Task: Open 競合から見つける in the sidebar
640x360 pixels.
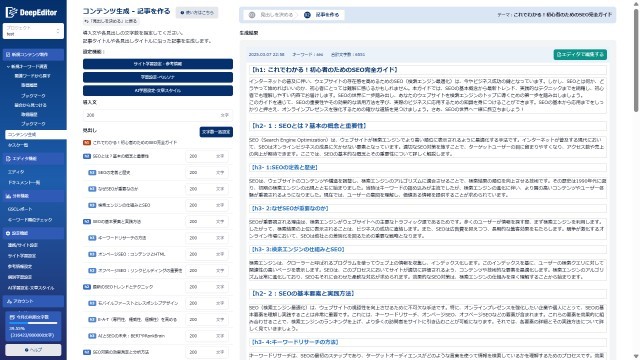Action: point(30,105)
